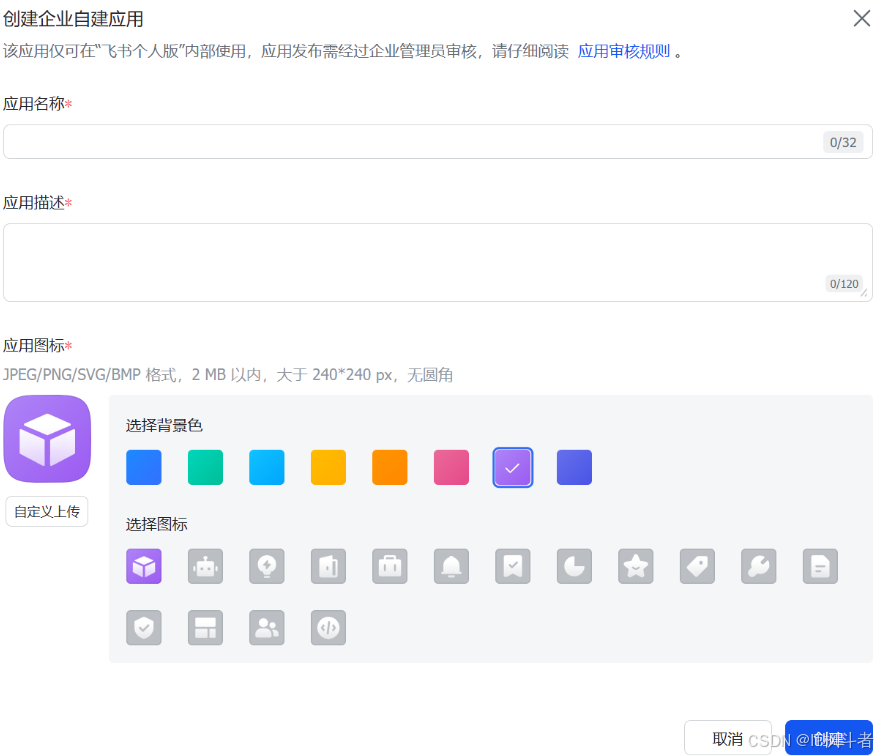Screen dimensions: 878x756
Task: Pick the tag label icon
Action: pos(697,566)
